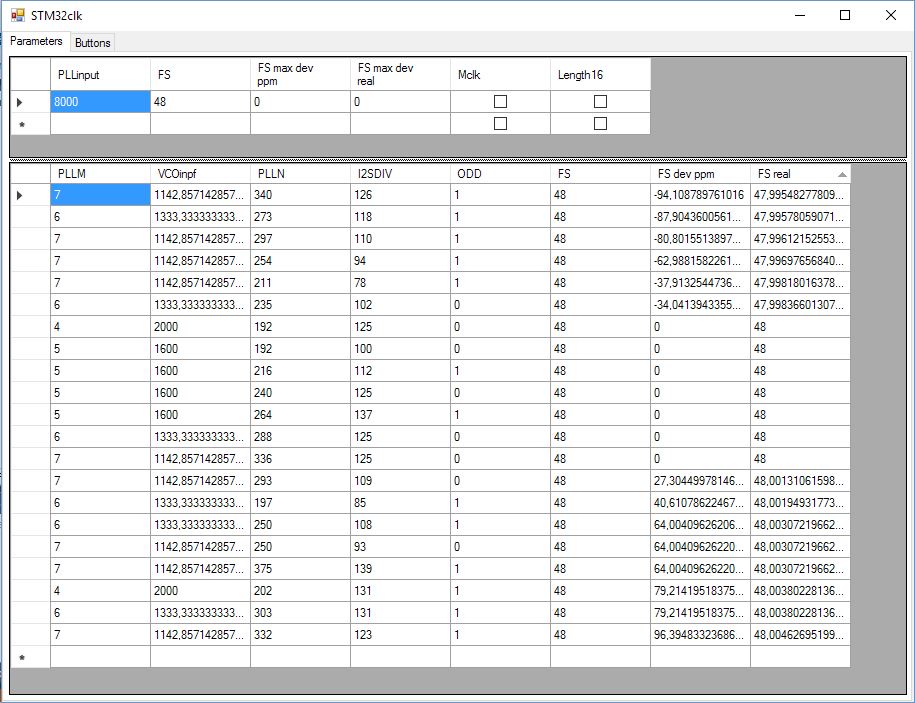This screenshot has width=915, height=703.
Task: Close the STM32clk window
Action: pyautogui.click(x=890, y=15)
